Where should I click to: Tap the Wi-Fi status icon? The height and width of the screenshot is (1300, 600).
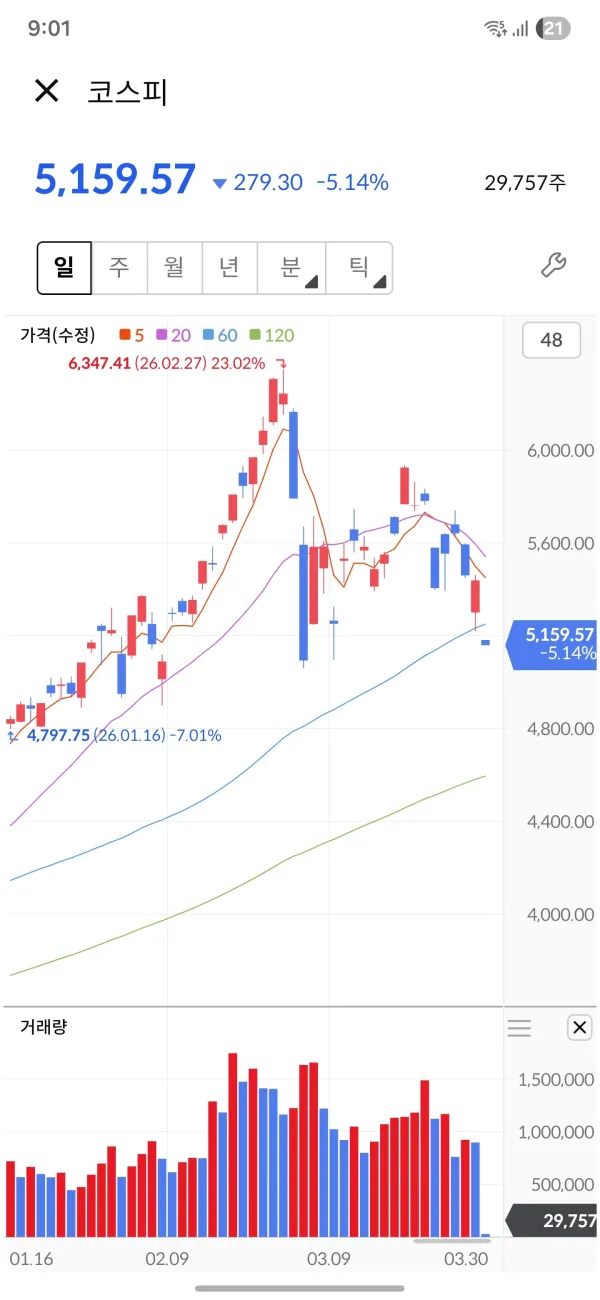495,28
